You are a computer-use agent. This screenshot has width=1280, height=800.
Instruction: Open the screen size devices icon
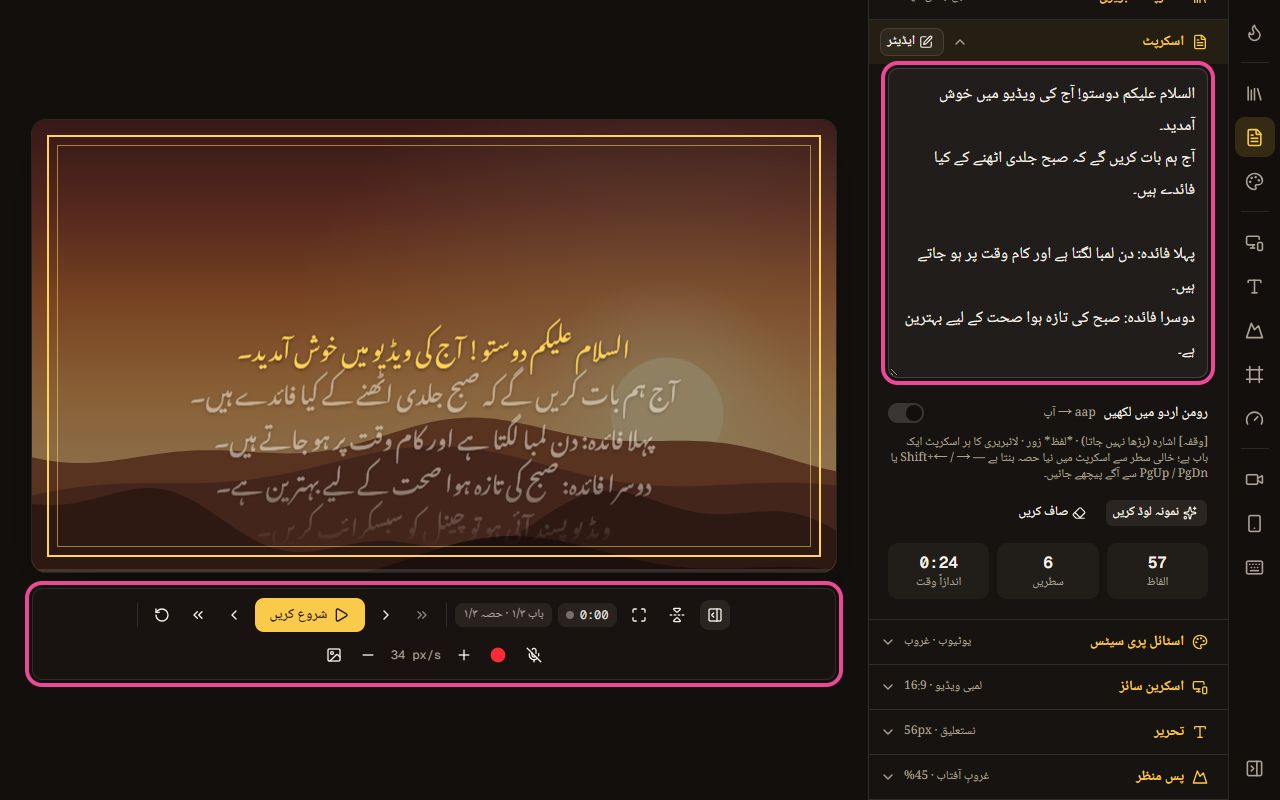point(1254,242)
